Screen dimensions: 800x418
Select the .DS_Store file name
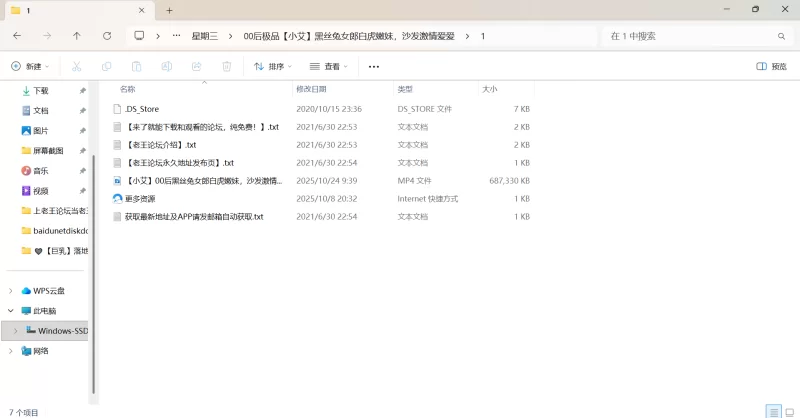click(x=142, y=109)
